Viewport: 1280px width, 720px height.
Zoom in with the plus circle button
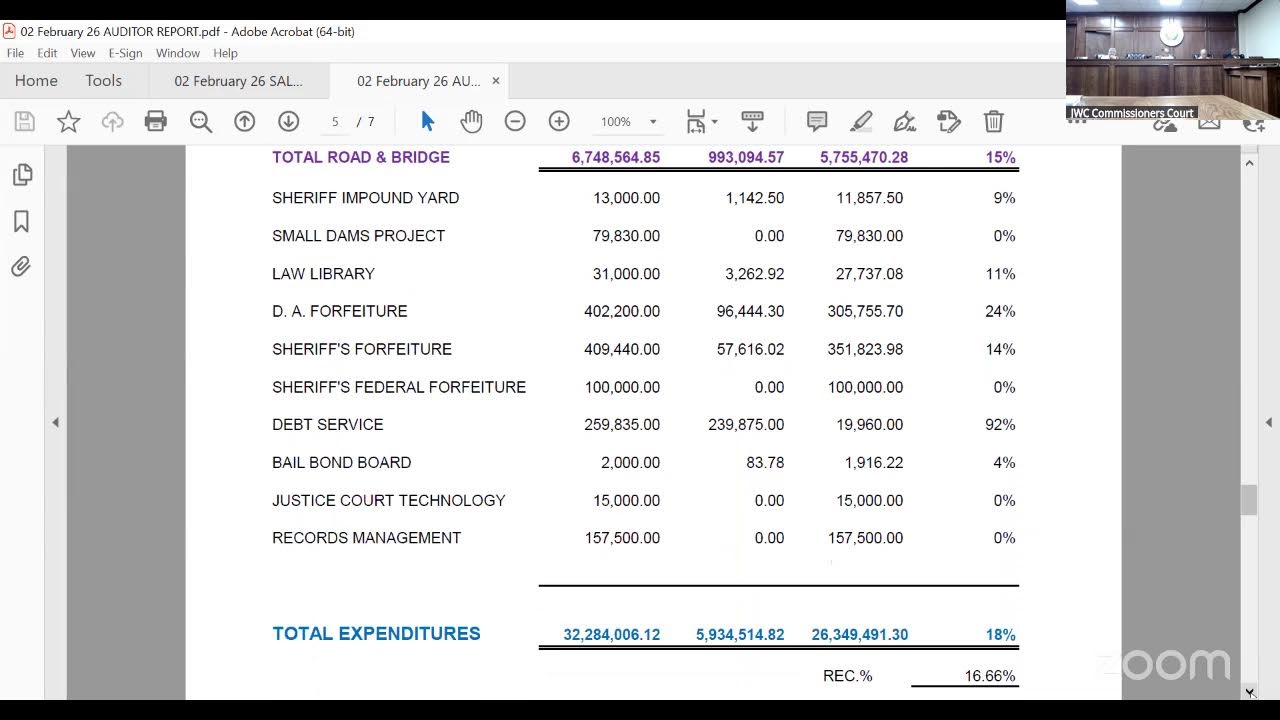559,122
